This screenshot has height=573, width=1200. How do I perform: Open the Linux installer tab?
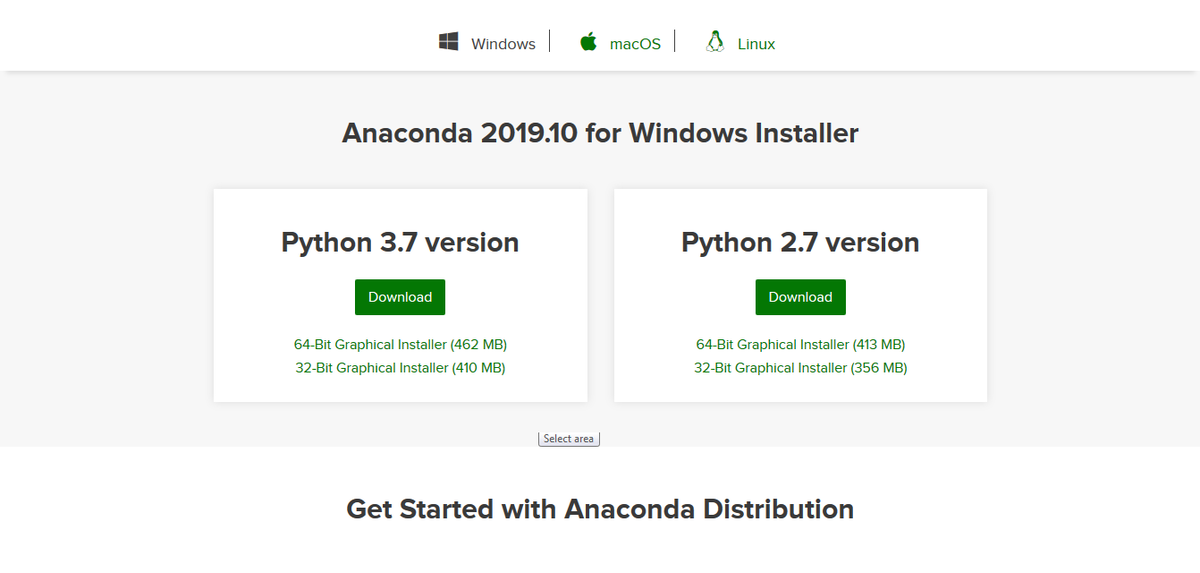756,44
